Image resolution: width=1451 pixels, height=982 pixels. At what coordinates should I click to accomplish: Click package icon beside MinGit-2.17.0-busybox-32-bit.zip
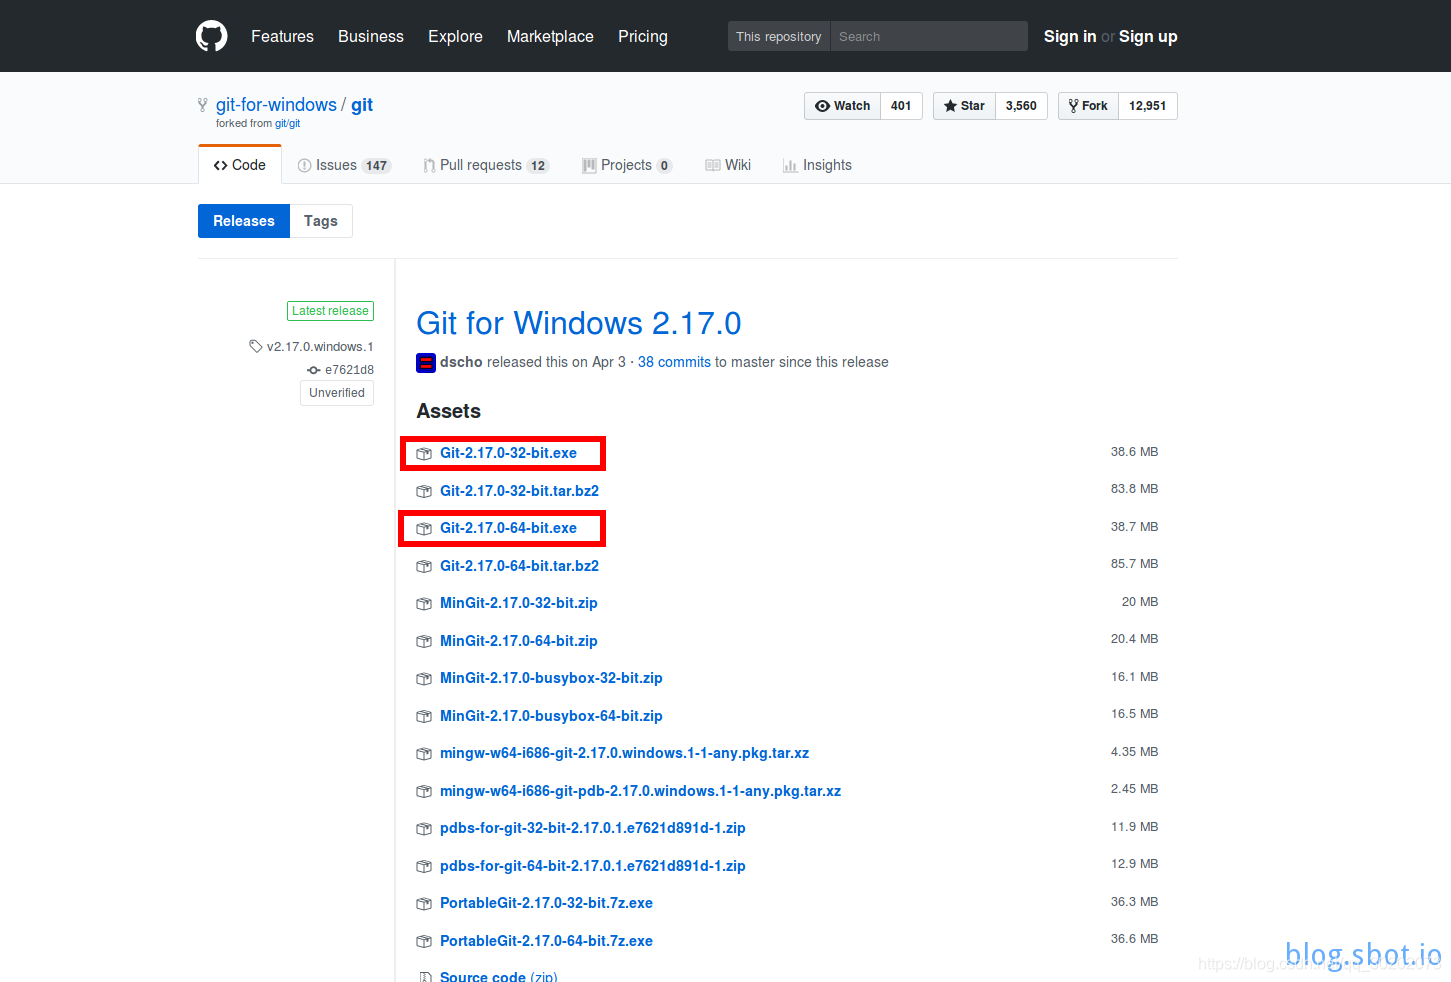click(424, 679)
